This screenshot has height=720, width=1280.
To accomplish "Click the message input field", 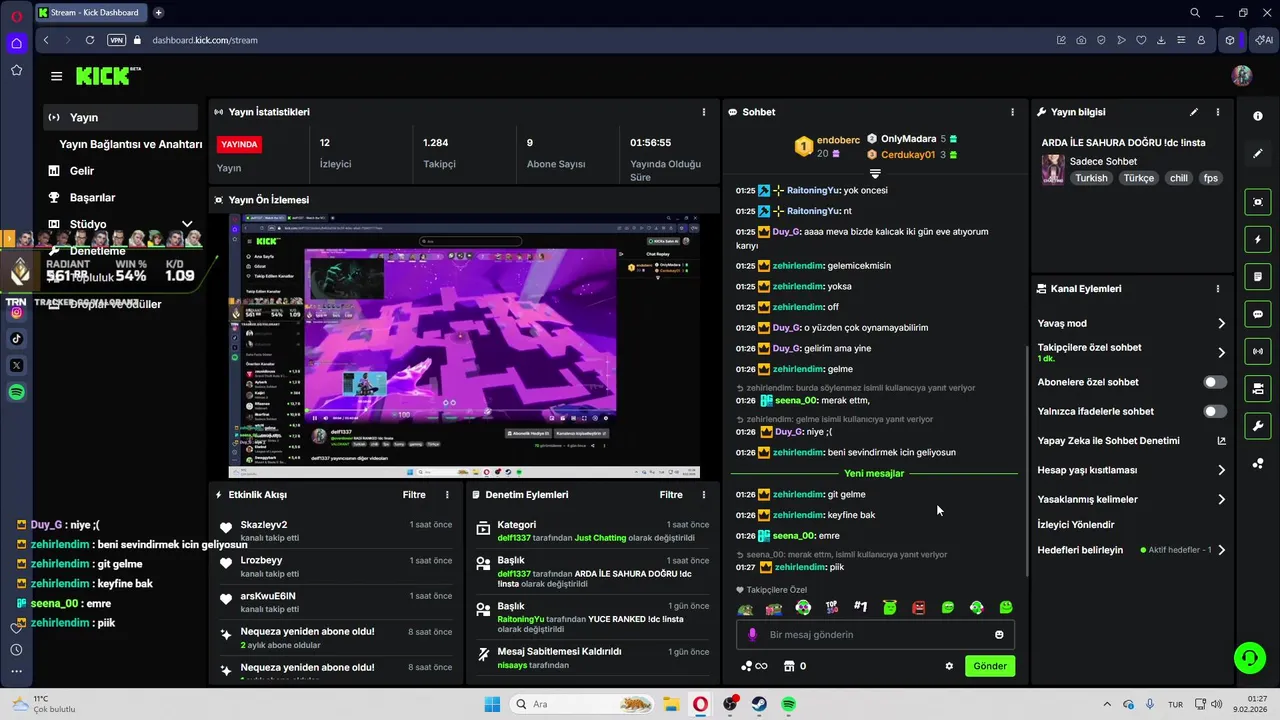I will pos(876,635).
